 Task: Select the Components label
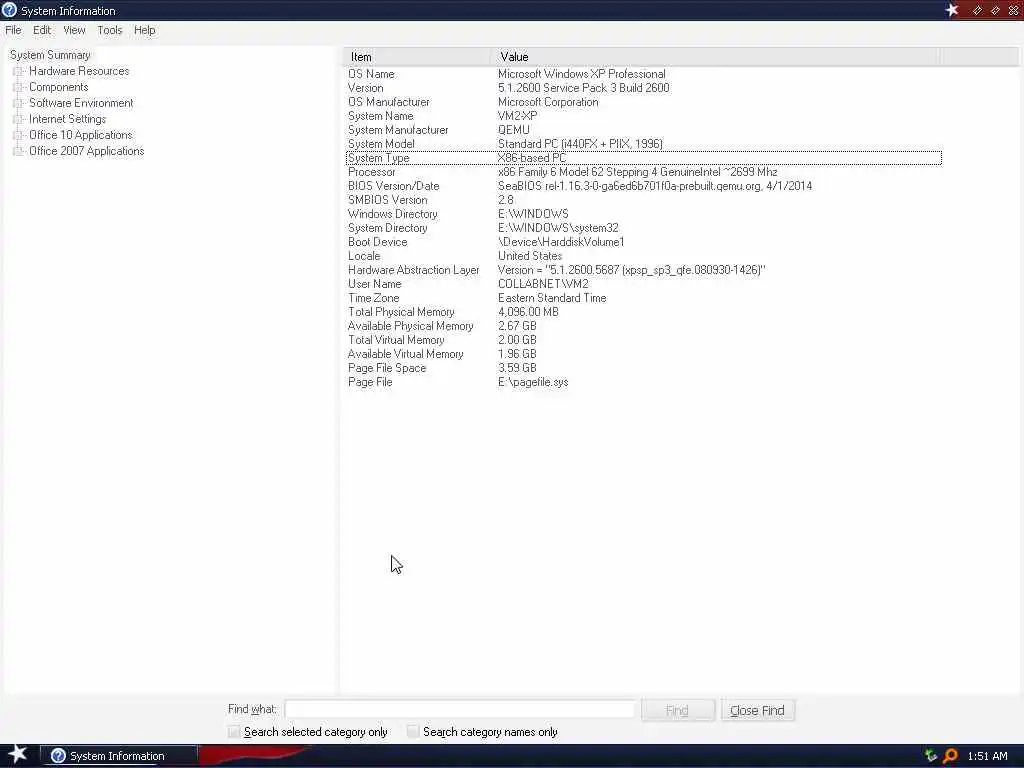(x=59, y=87)
